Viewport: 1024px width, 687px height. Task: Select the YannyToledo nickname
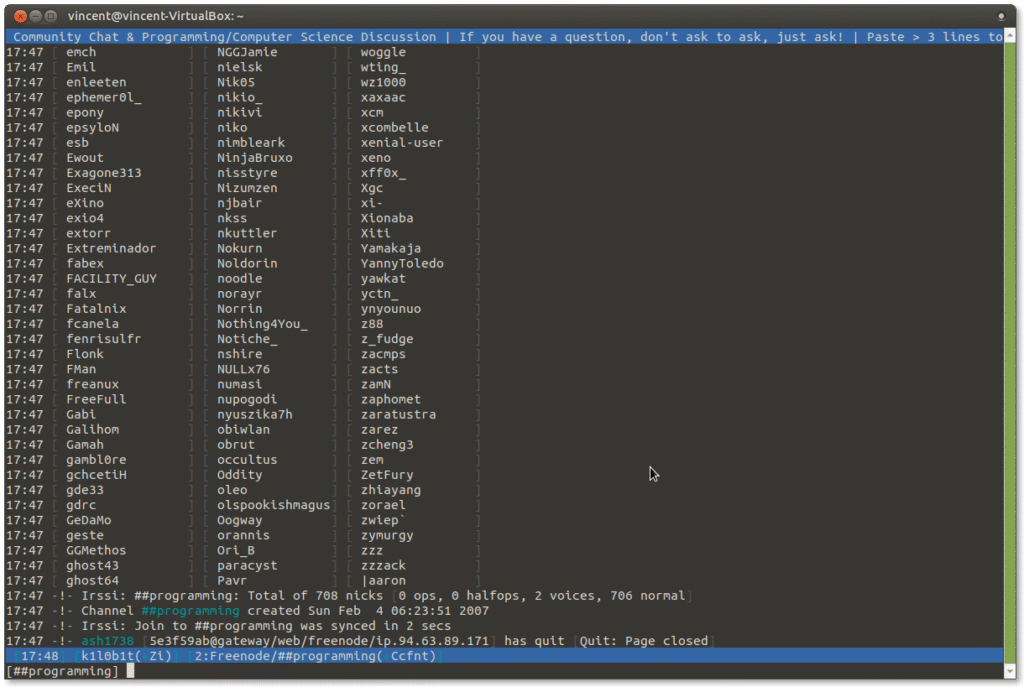[402, 264]
